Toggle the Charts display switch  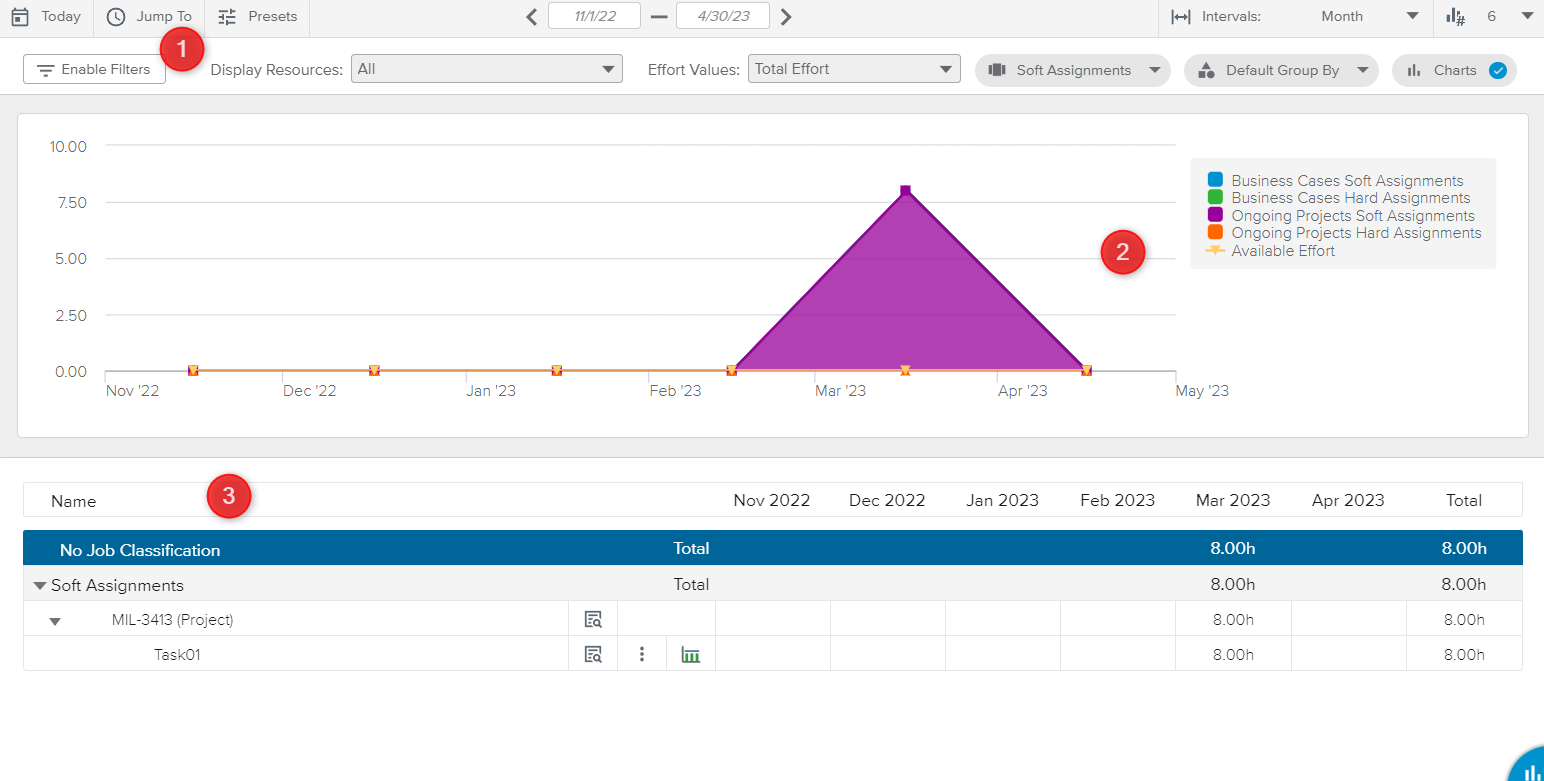click(x=1497, y=70)
